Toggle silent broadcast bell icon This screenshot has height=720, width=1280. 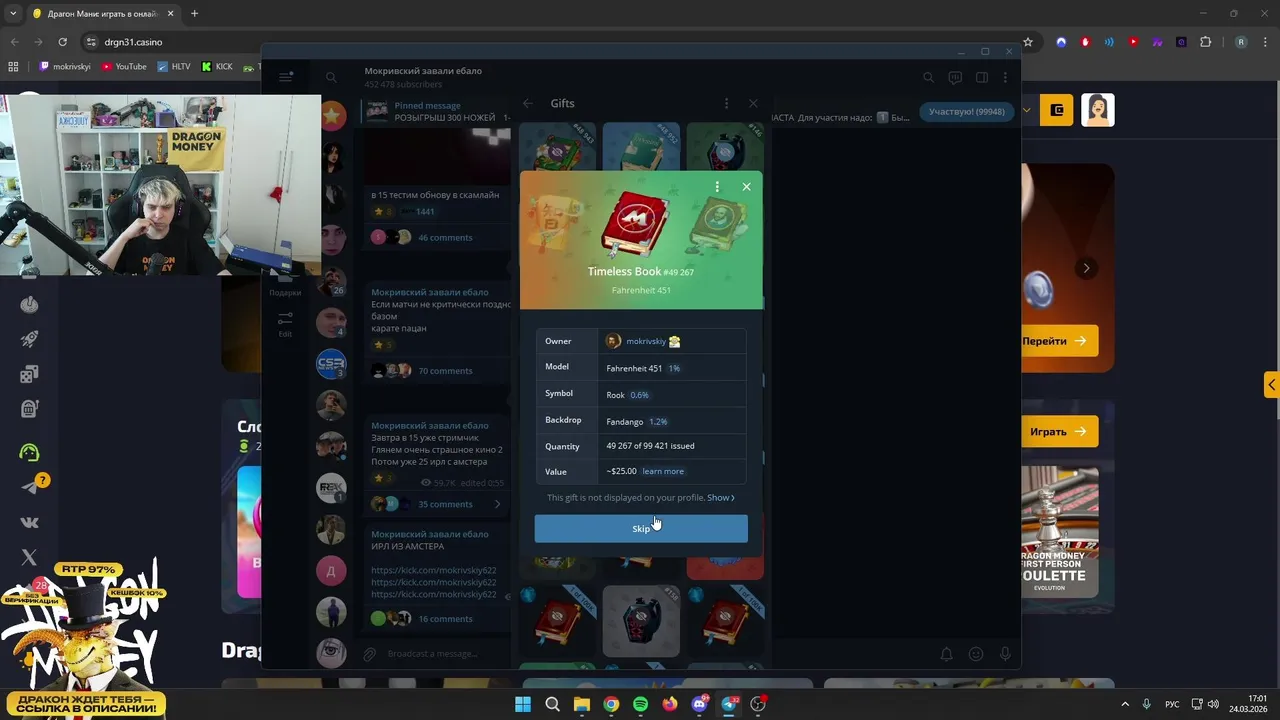(x=946, y=654)
